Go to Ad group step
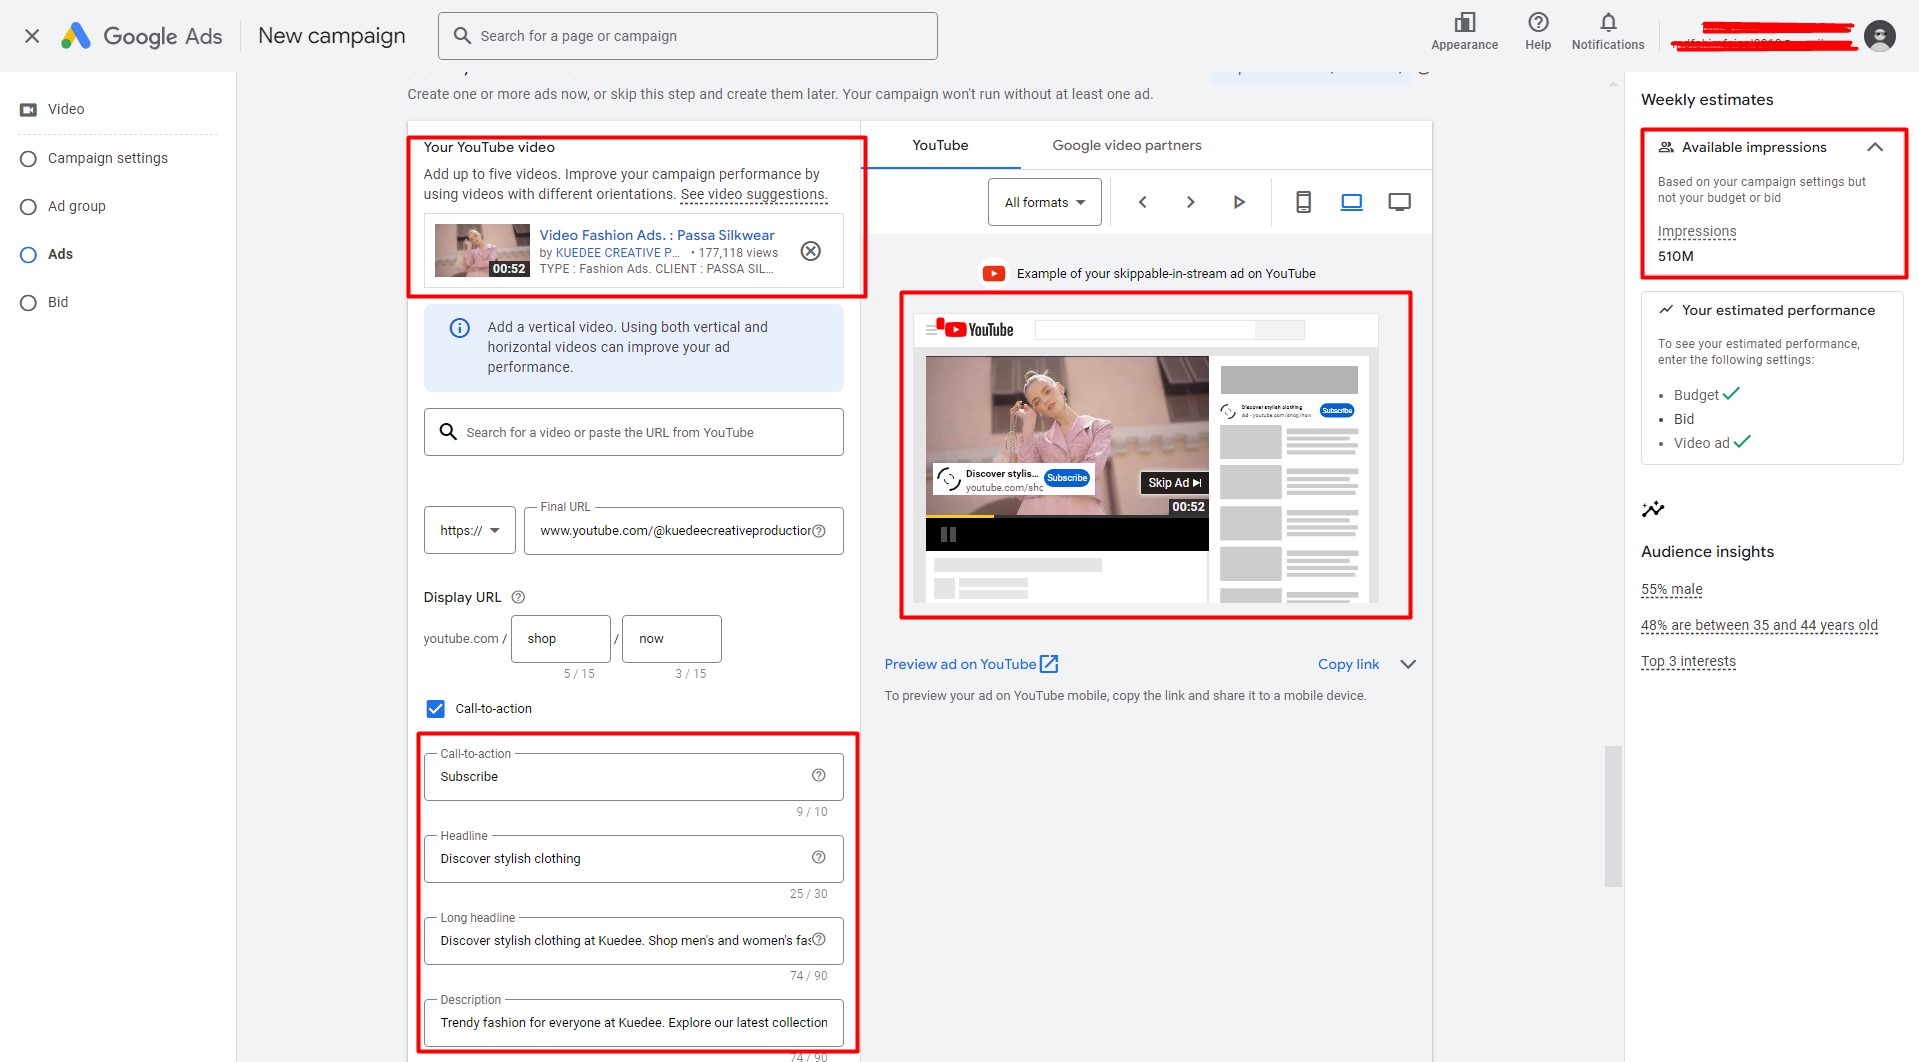Image resolution: width=1919 pixels, height=1062 pixels. click(x=76, y=206)
